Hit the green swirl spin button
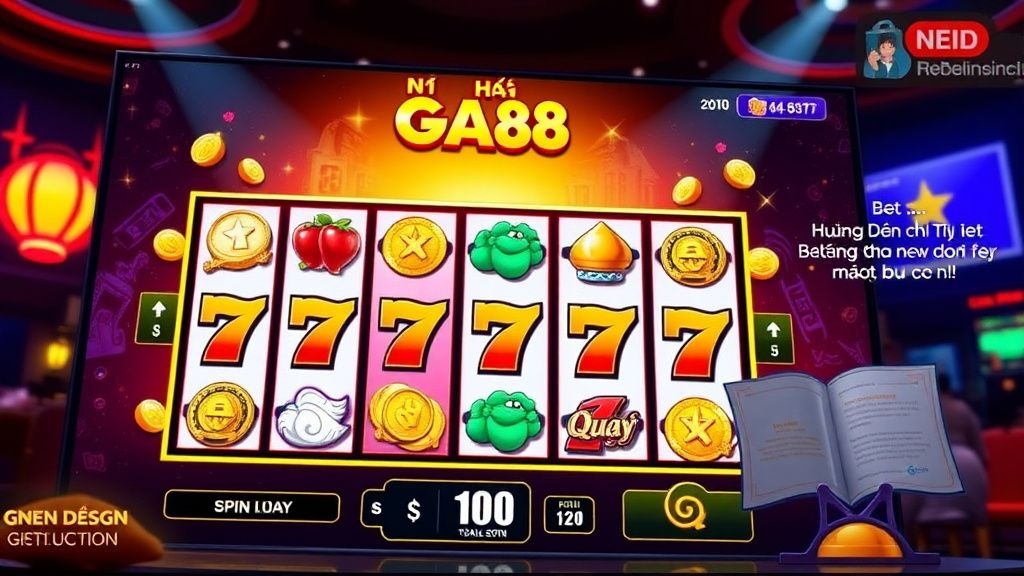Screen dimensions: 1024x576 pyautogui.click(x=684, y=513)
